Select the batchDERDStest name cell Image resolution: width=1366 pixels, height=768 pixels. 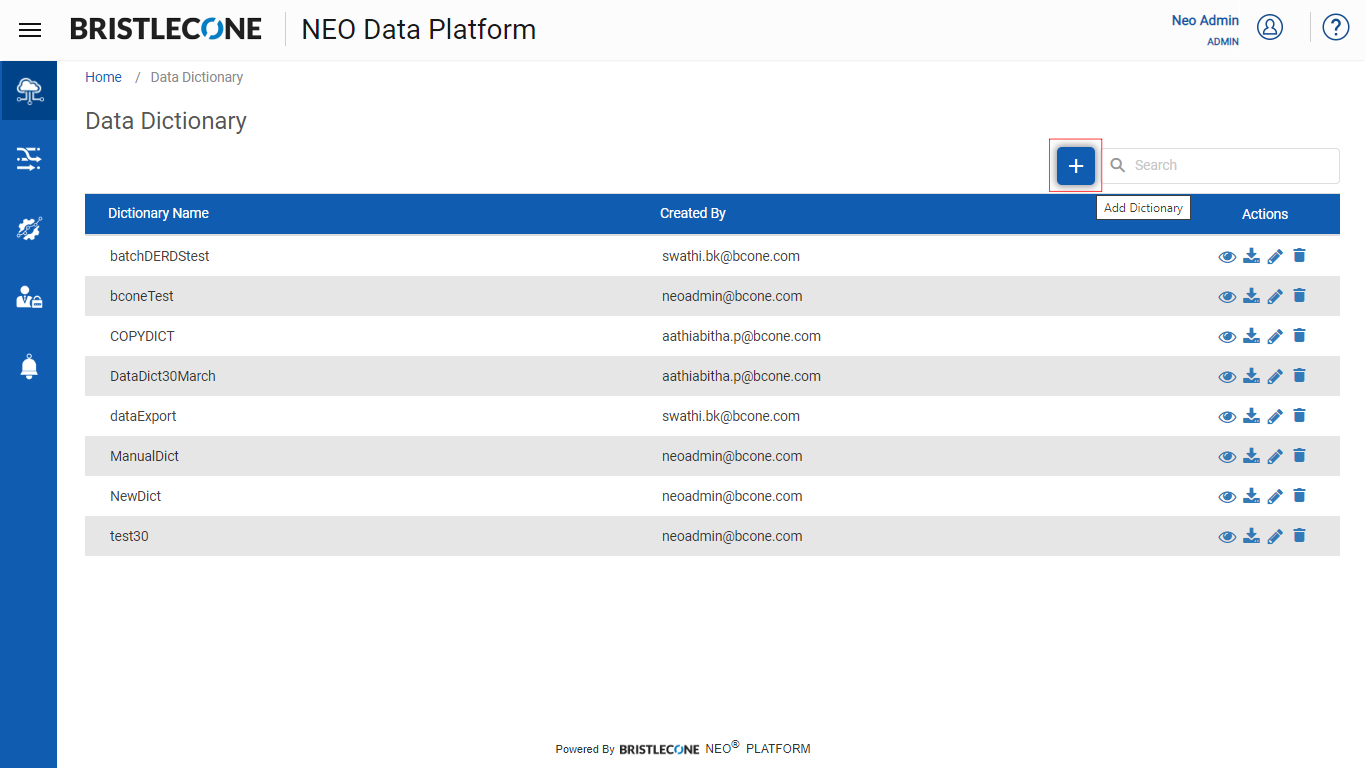tap(160, 256)
